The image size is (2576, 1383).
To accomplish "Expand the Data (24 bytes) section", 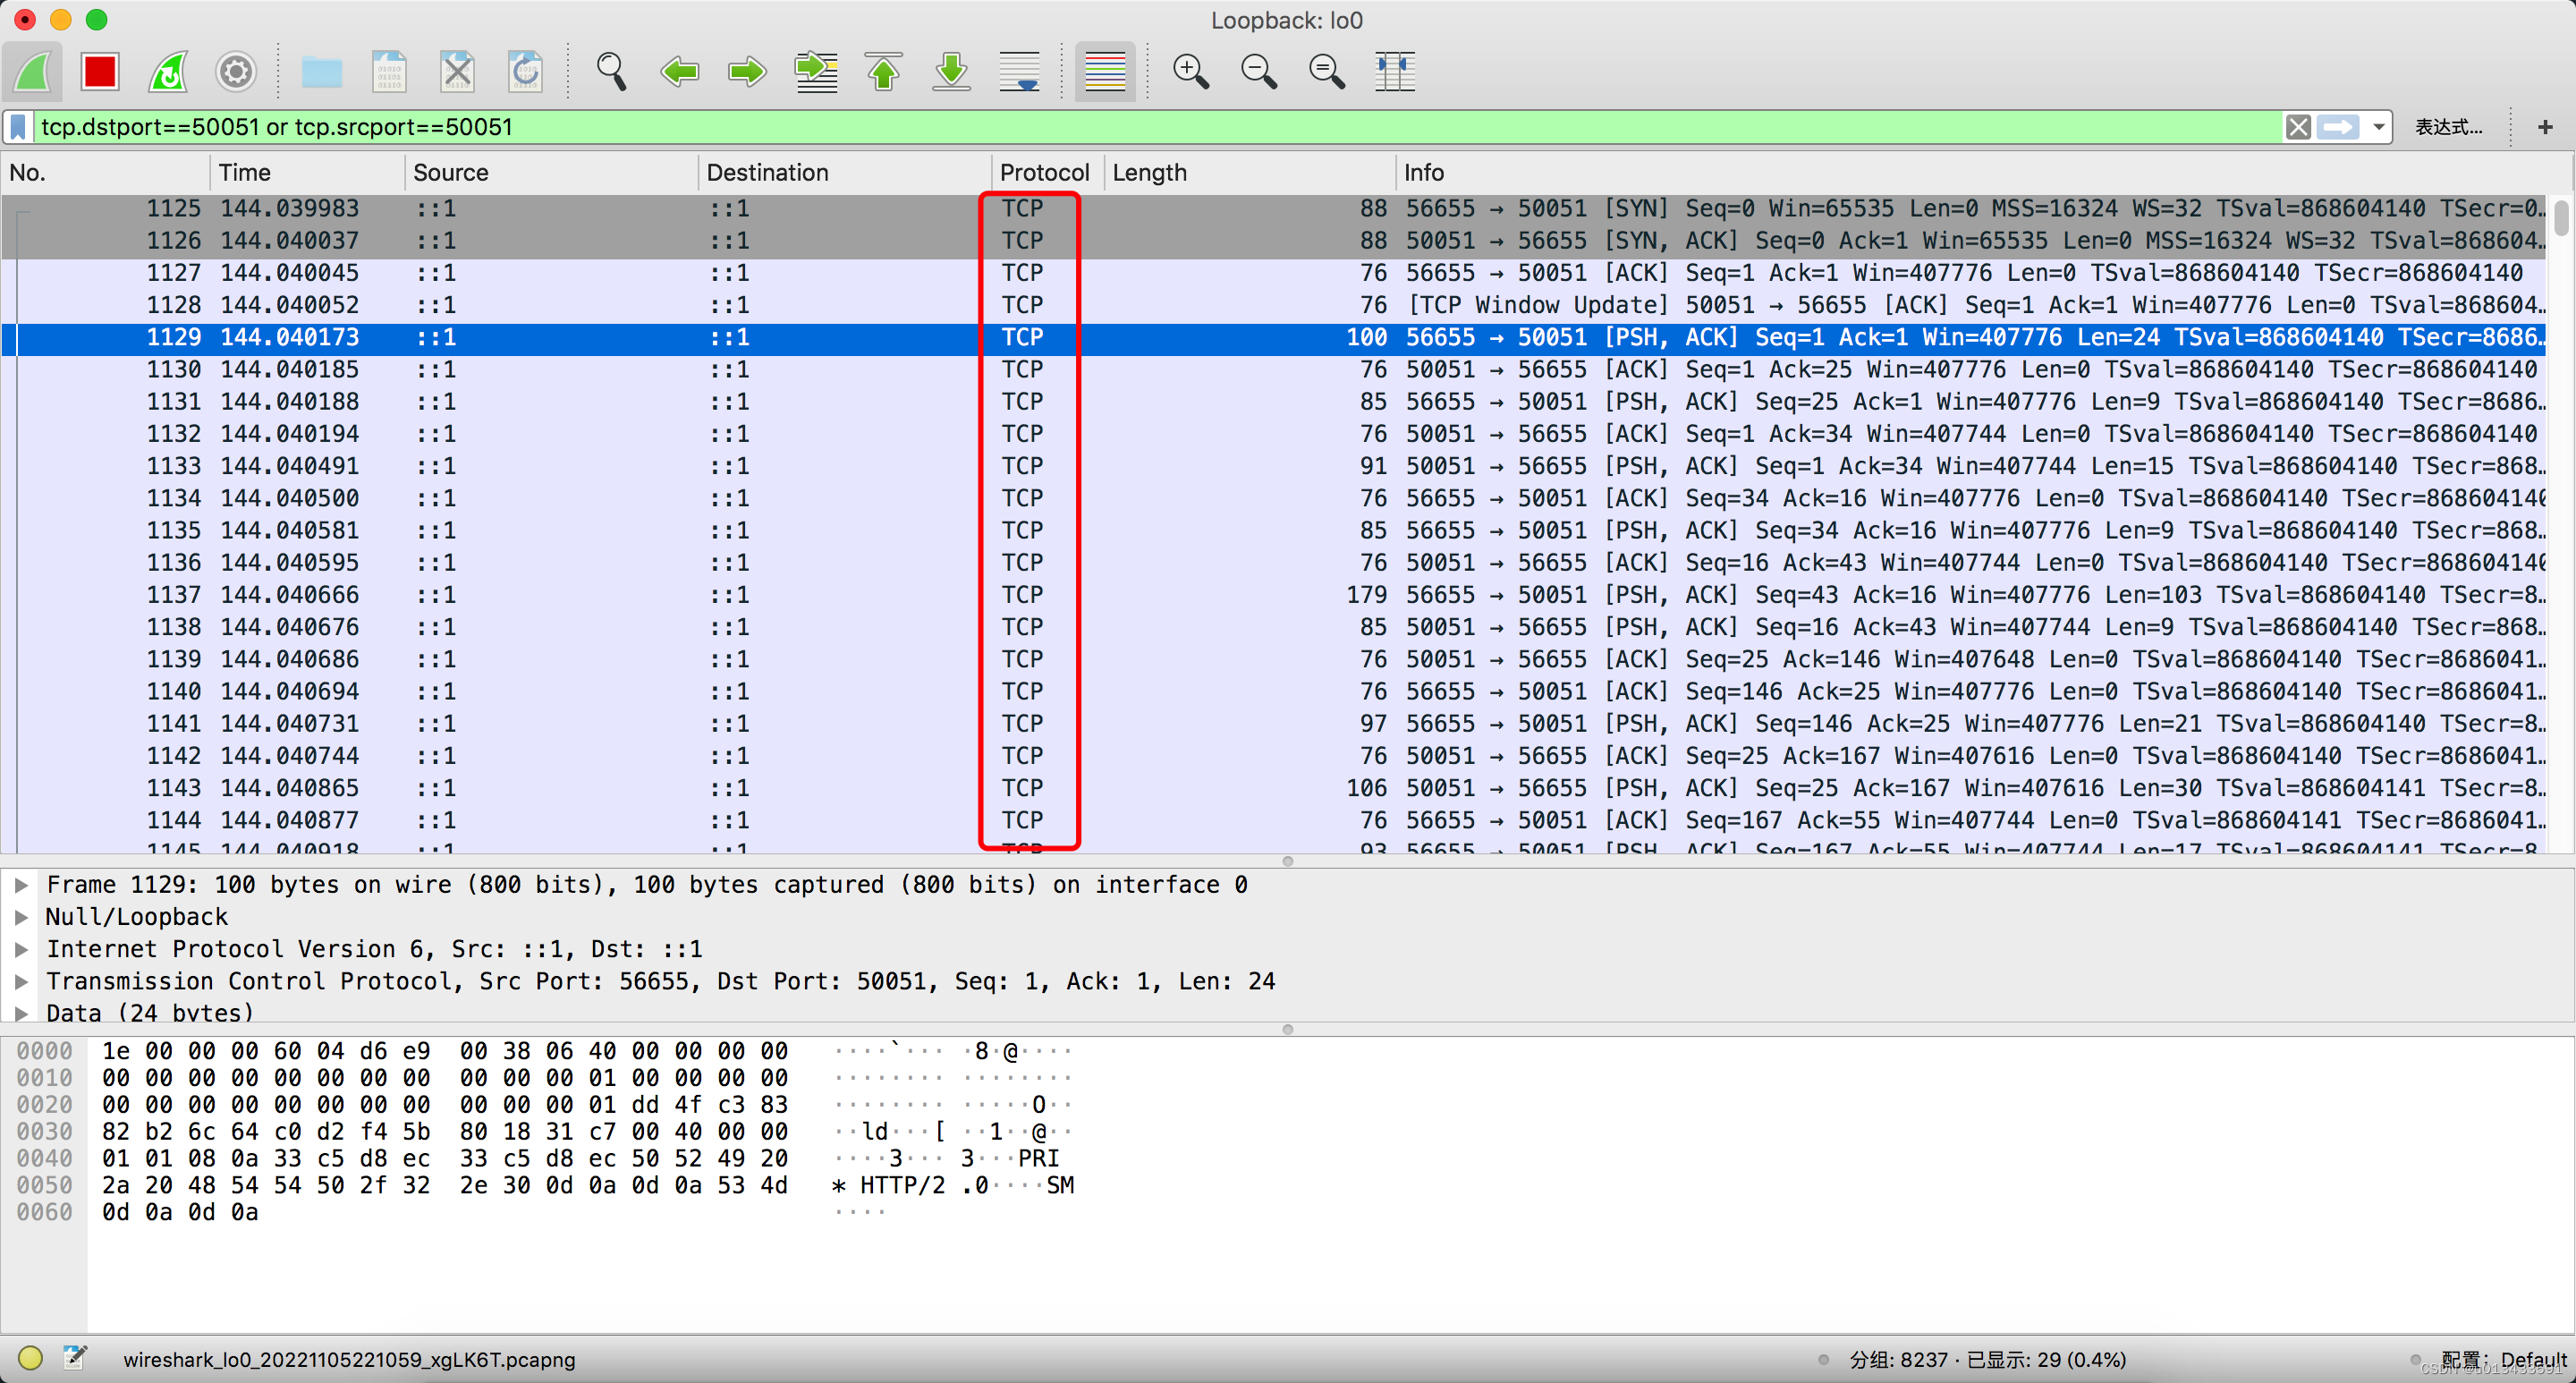I will coord(21,1013).
